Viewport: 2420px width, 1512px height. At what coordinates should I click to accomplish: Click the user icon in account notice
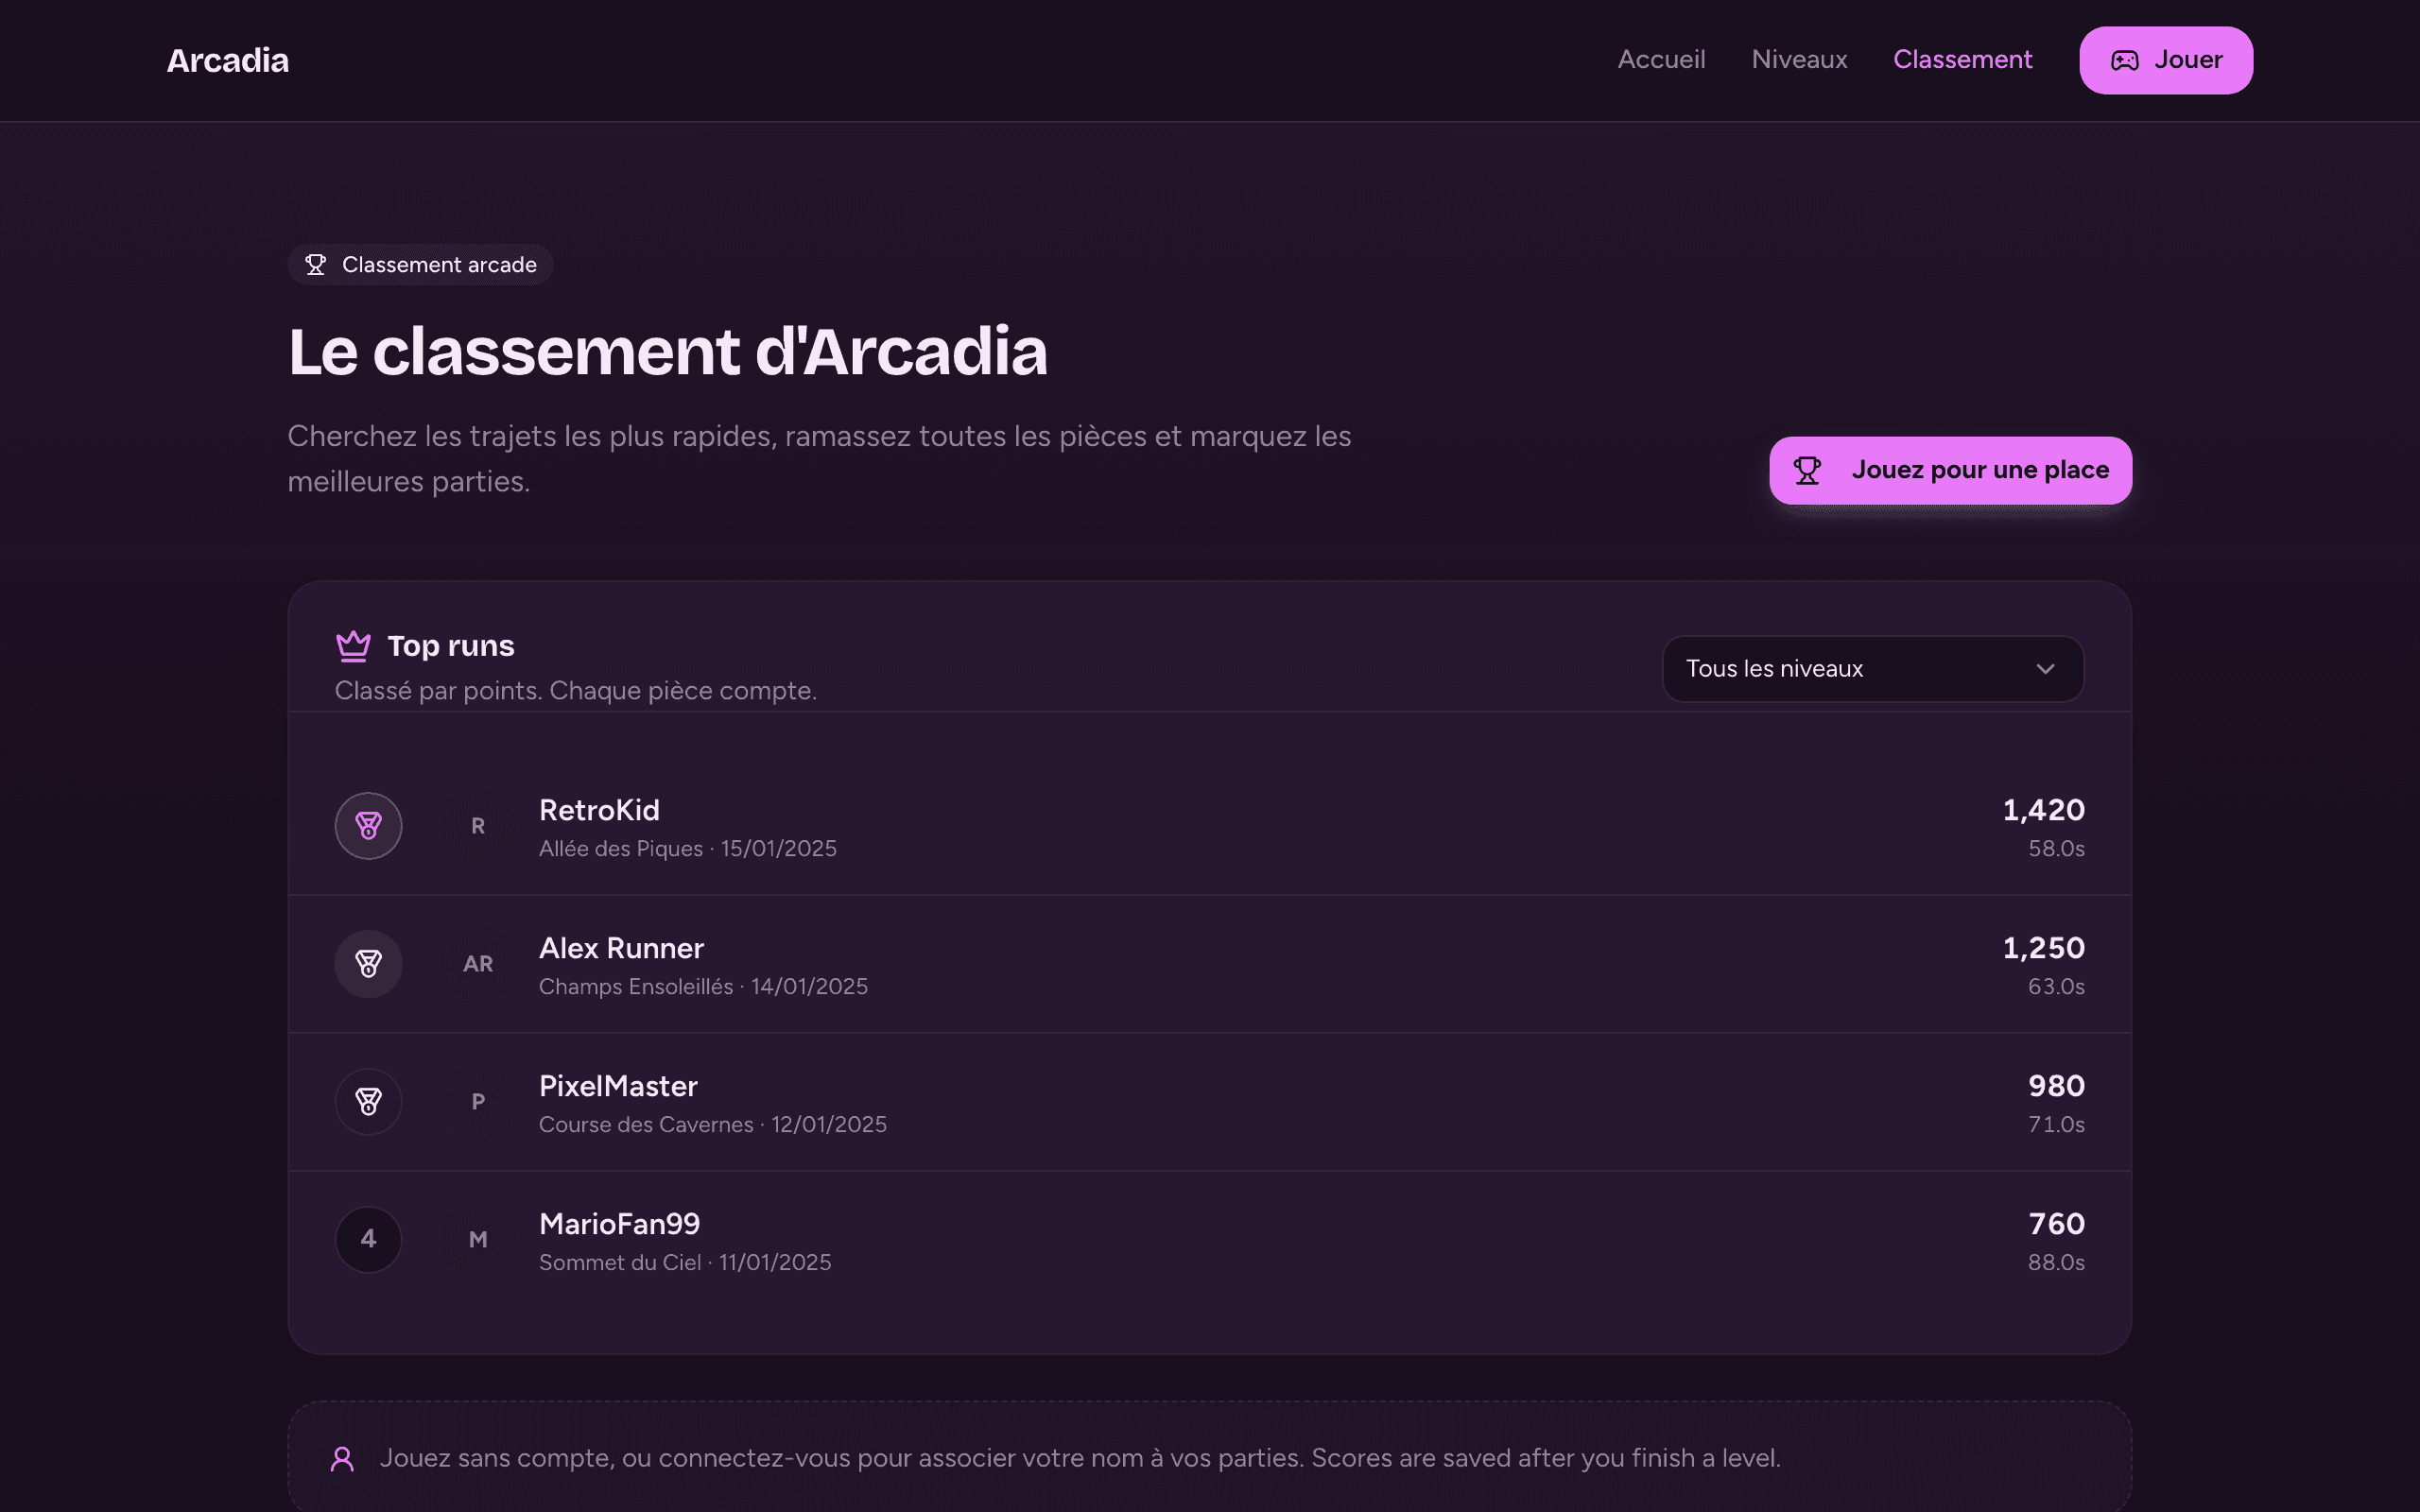click(342, 1459)
